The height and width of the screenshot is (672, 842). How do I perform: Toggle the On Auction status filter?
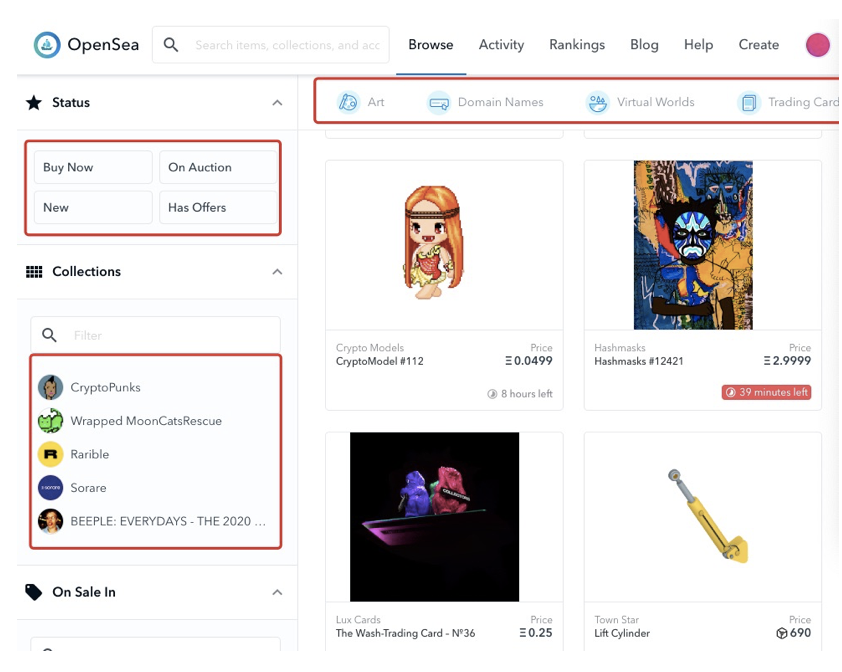(x=218, y=167)
